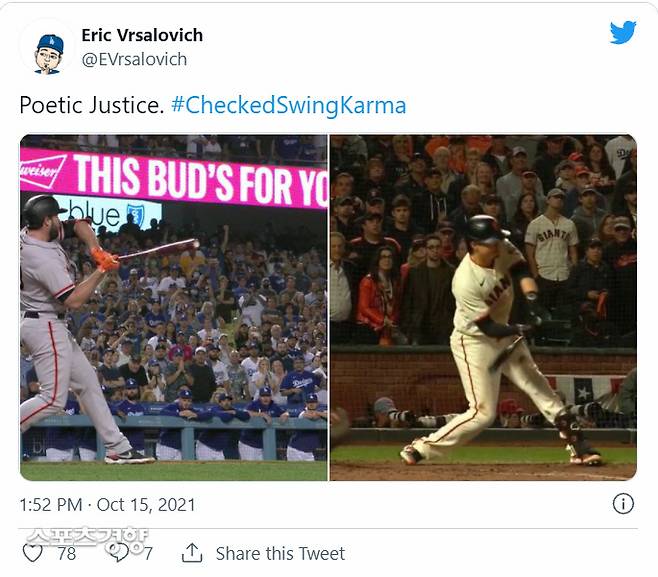Open the @EVrsalovich handle link

point(134,60)
